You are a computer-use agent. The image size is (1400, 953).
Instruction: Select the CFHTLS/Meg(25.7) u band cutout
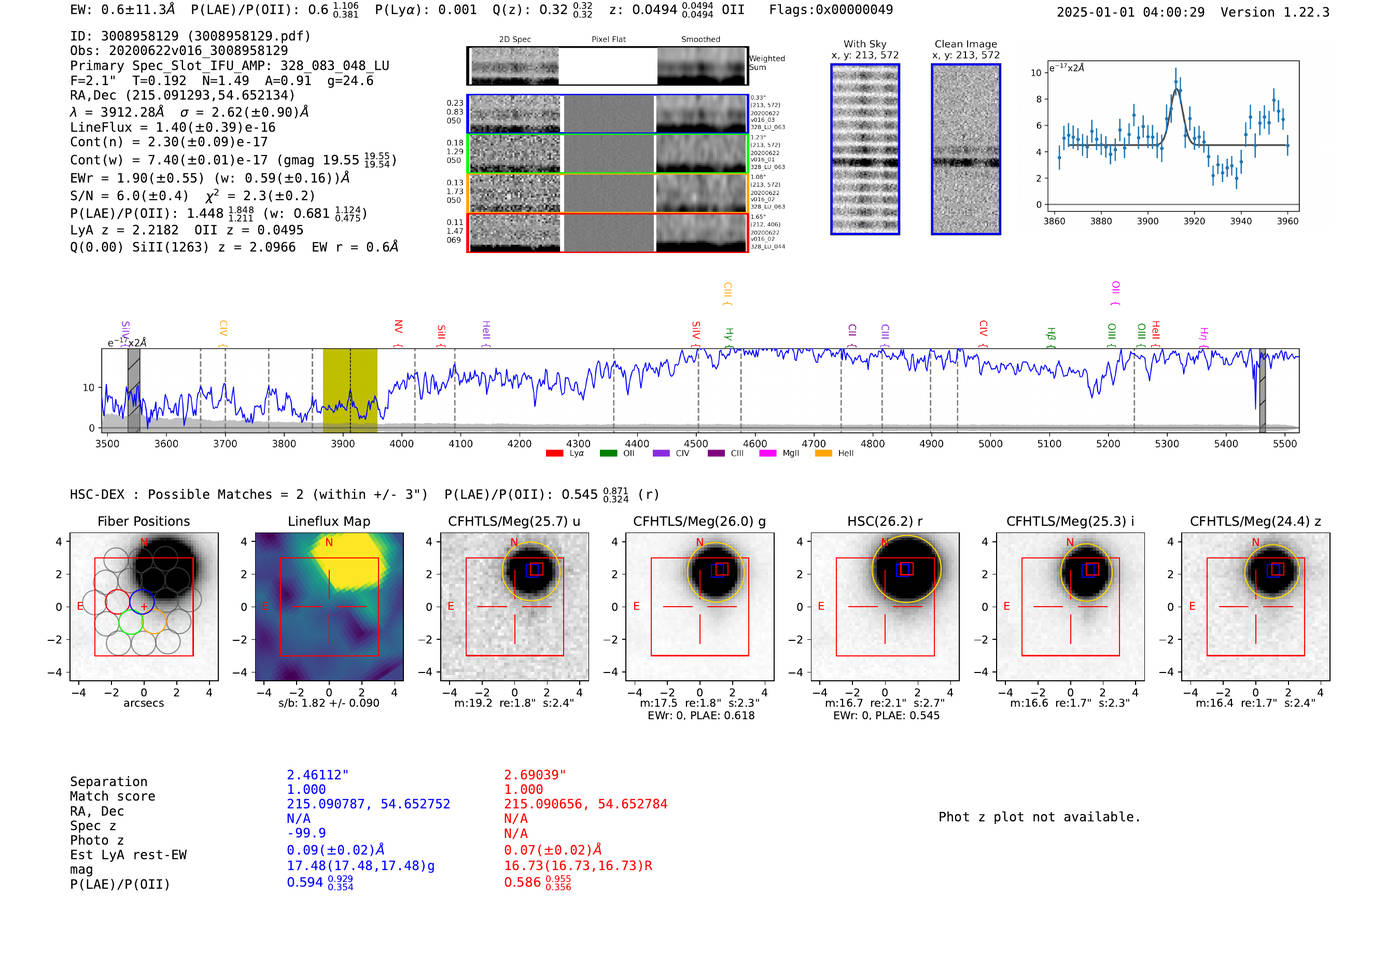click(x=514, y=606)
